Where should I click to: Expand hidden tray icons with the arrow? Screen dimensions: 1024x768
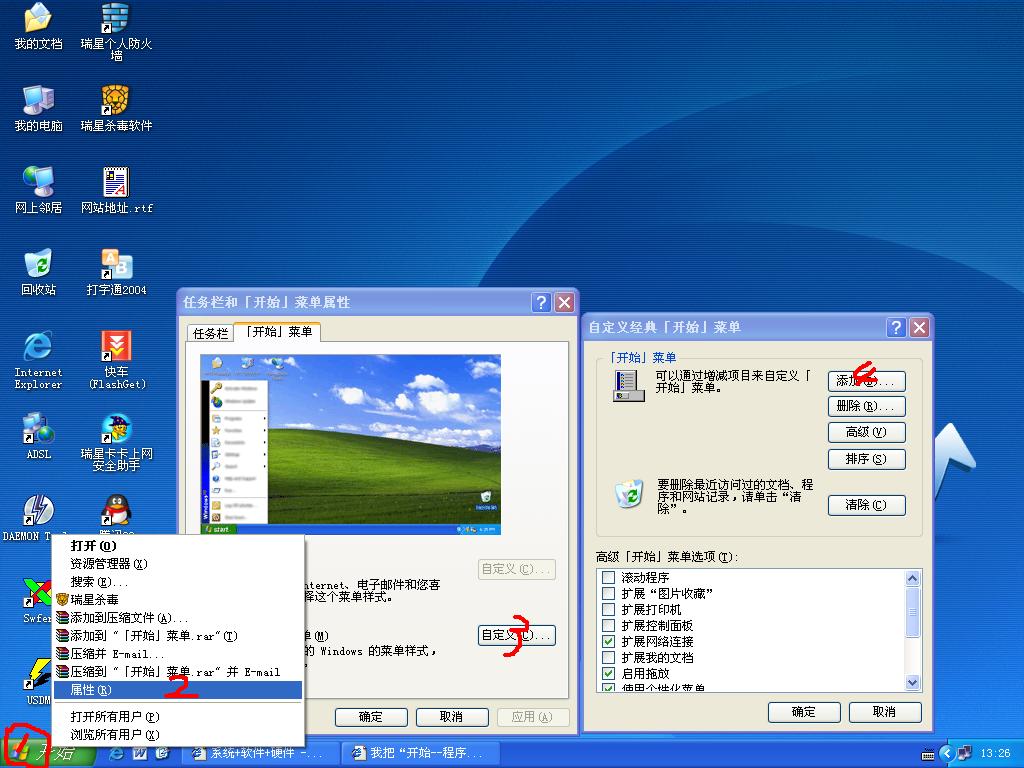coord(946,753)
